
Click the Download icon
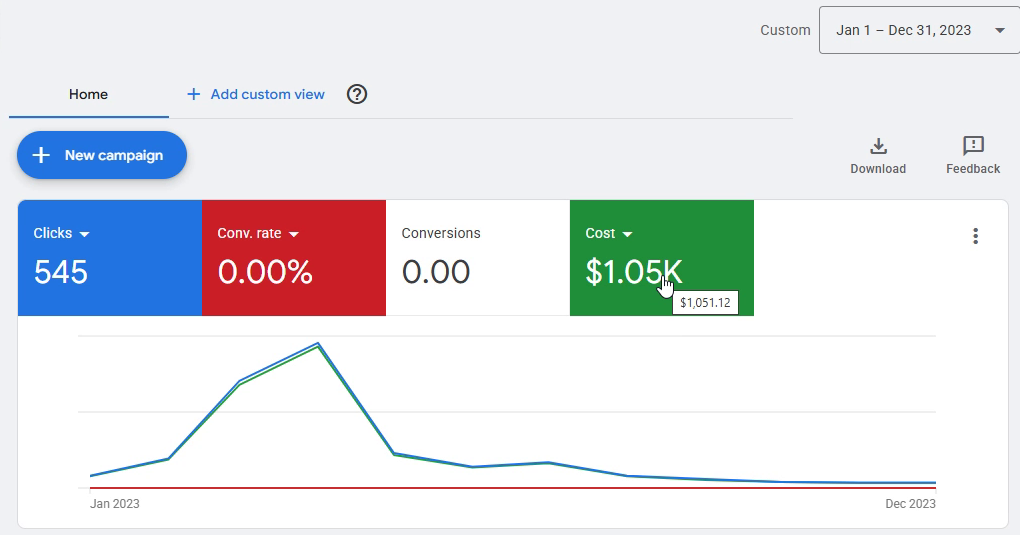point(878,146)
